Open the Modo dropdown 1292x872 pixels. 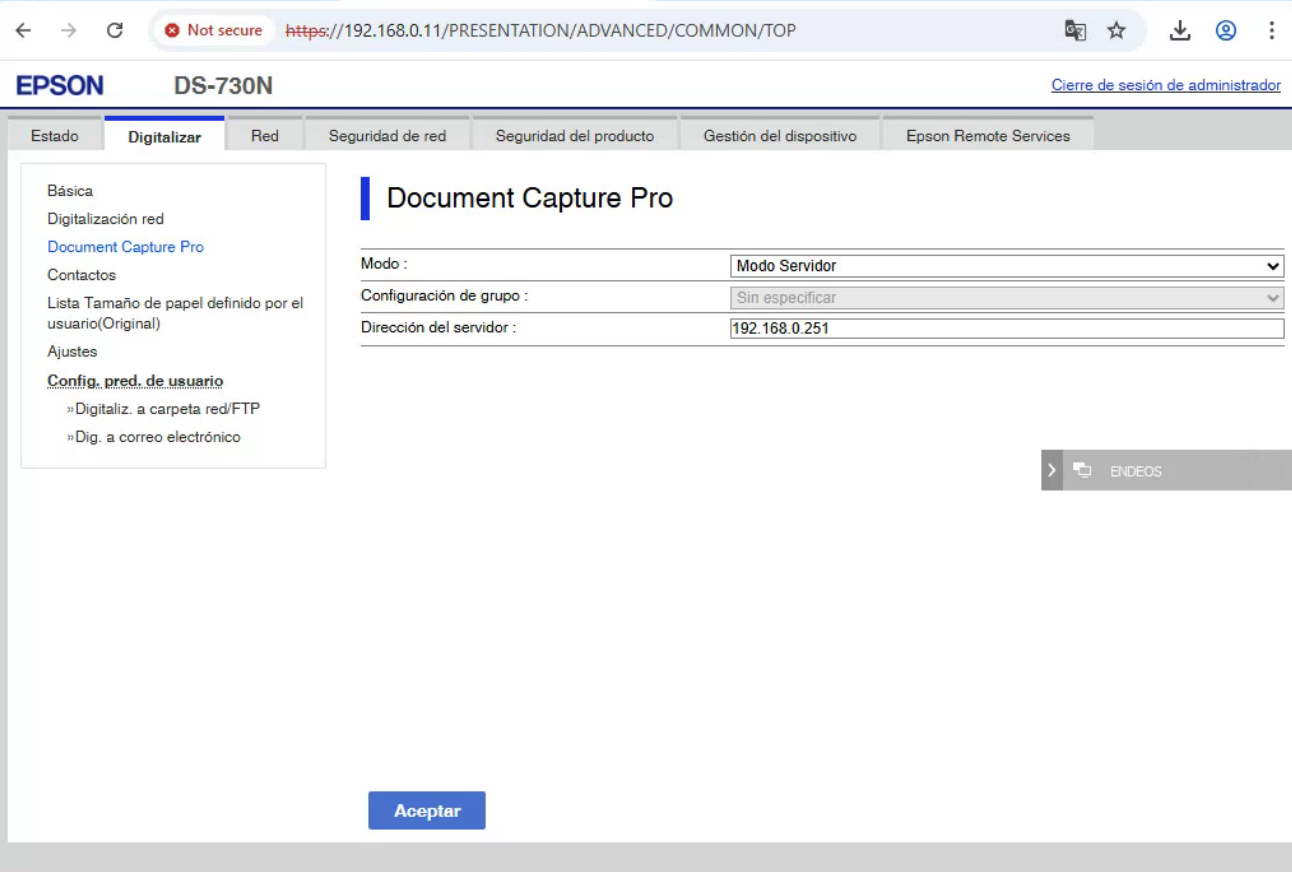pyautogui.click(x=1007, y=266)
